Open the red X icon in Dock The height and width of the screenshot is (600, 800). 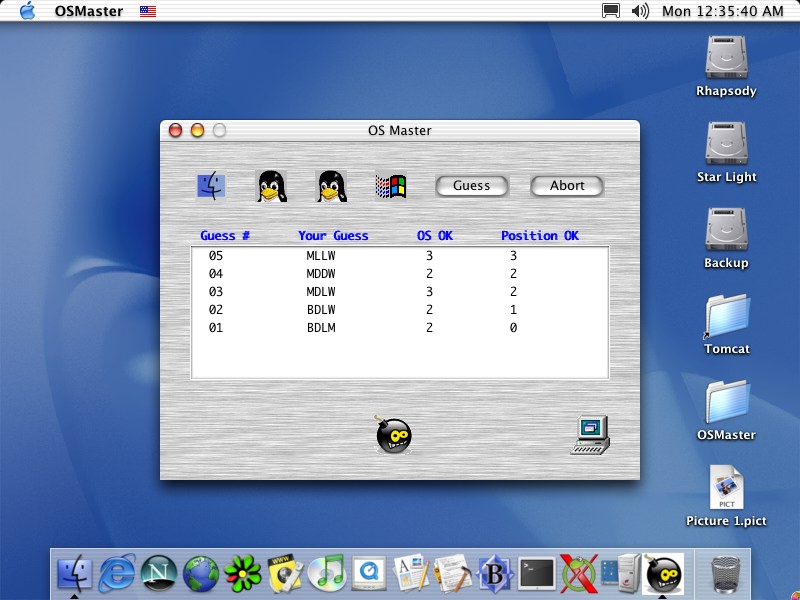(579, 573)
